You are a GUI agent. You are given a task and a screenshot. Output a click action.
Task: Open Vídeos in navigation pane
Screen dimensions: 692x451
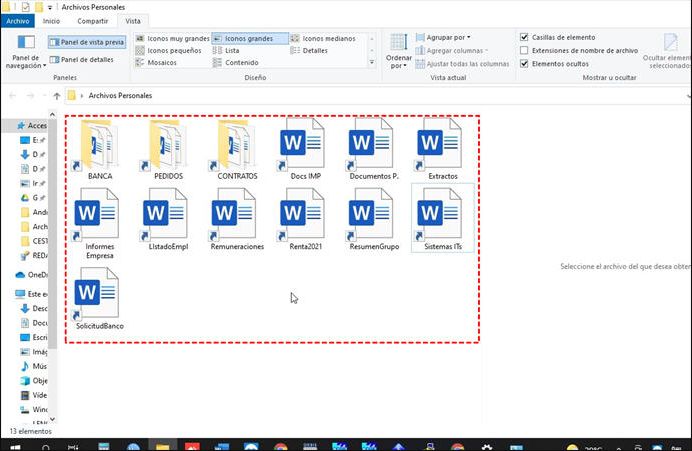pyautogui.click(x=34, y=395)
